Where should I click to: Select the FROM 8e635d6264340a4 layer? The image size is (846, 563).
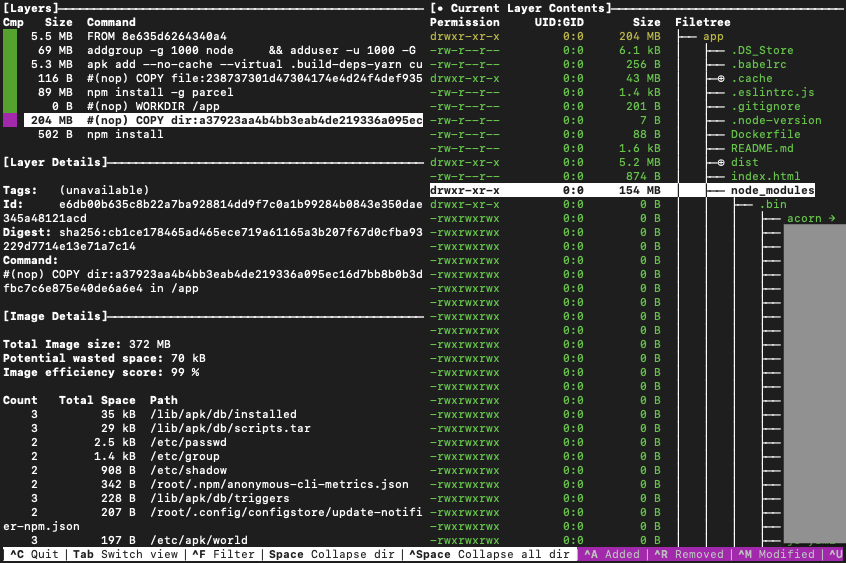(223, 37)
